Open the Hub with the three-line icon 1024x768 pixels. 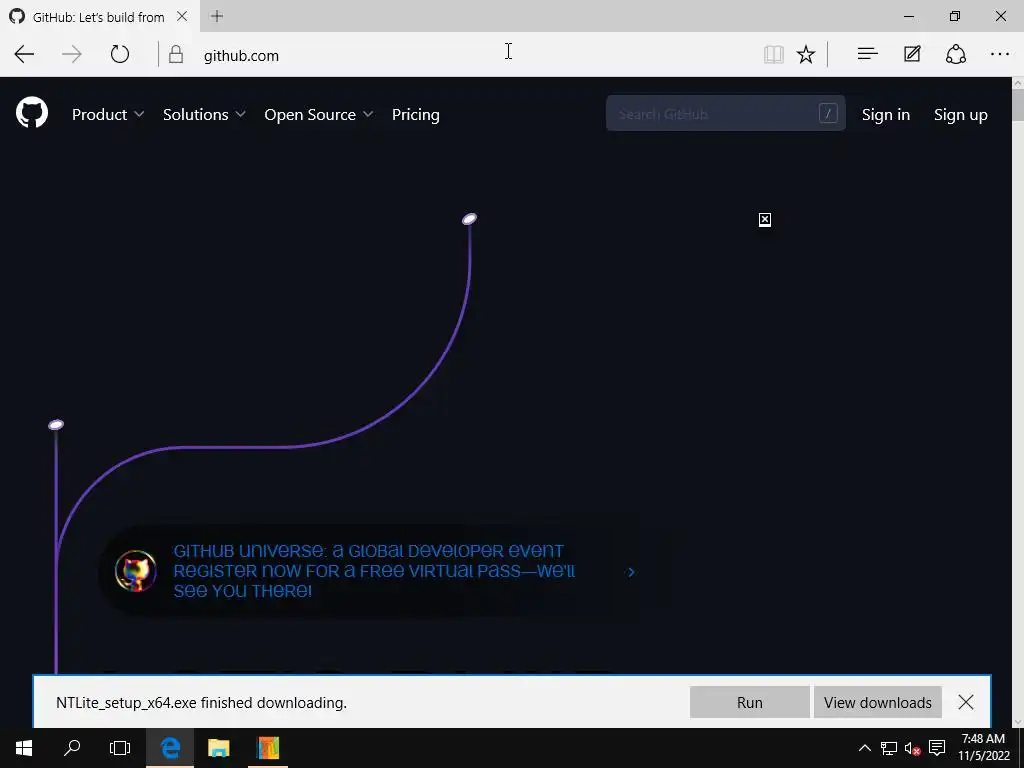(x=867, y=54)
